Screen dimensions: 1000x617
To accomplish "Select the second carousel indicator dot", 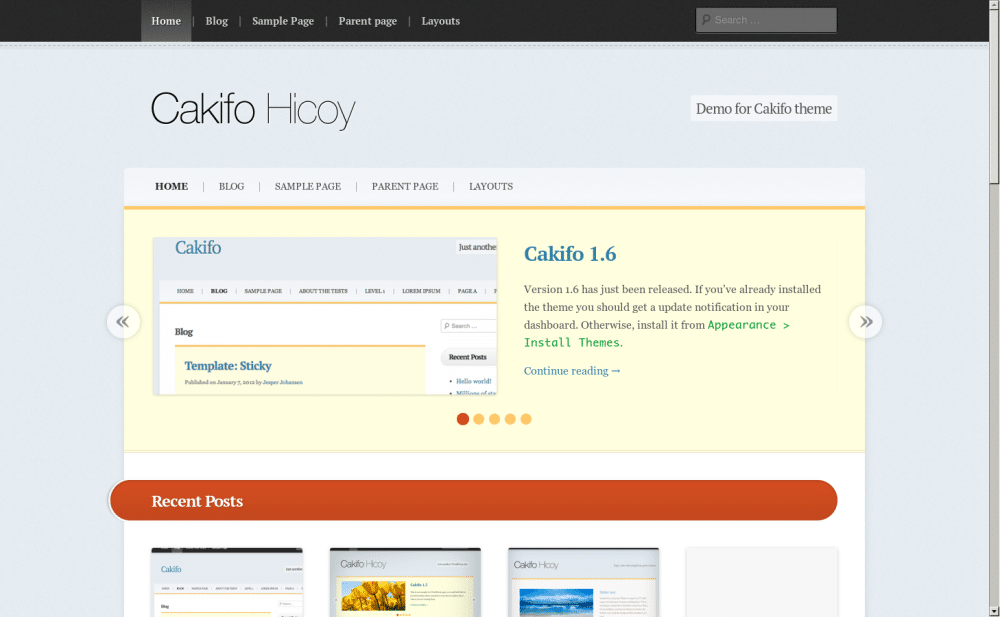I will point(478,419).
